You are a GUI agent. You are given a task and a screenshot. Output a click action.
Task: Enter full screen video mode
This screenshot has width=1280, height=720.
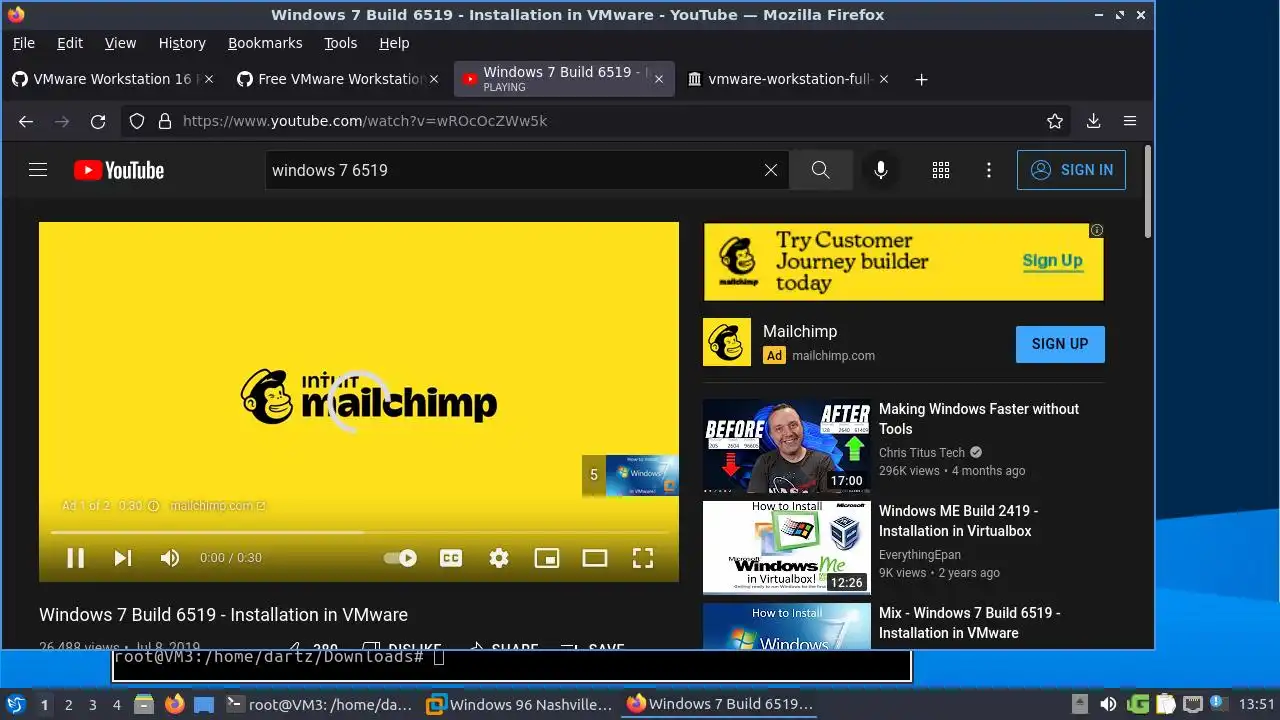[643, 558]
